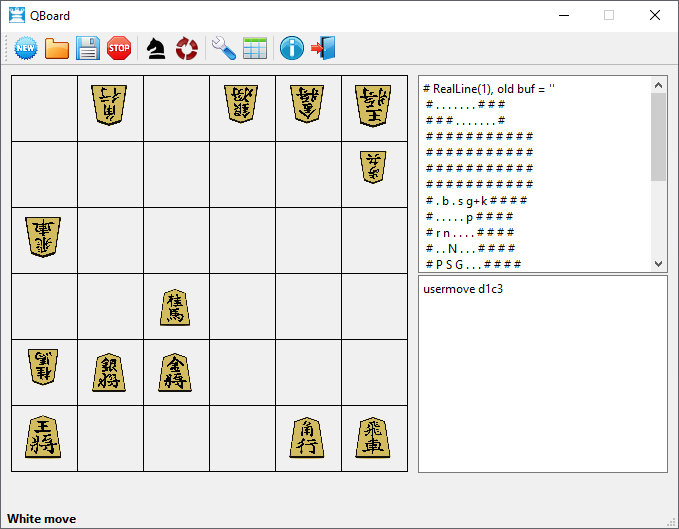Select the white king piece at bottom-left
Viewport: 679px width, 529px height.
point(43,437)
